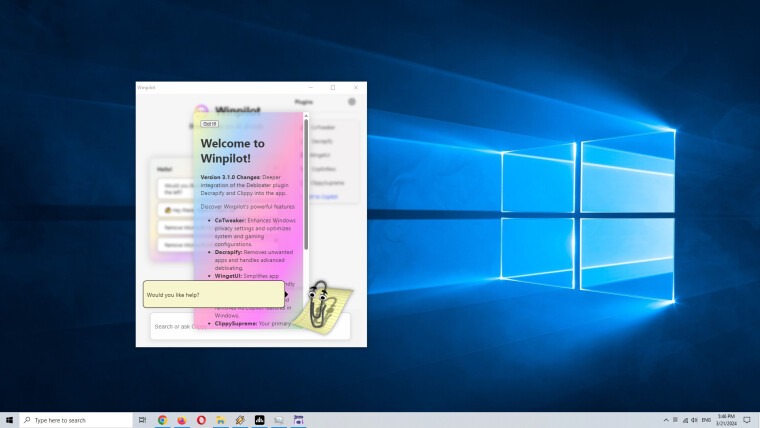Click the welcome panel vertical scrollbar
This screenshot has height=428, width=760.
pos(306,180)
